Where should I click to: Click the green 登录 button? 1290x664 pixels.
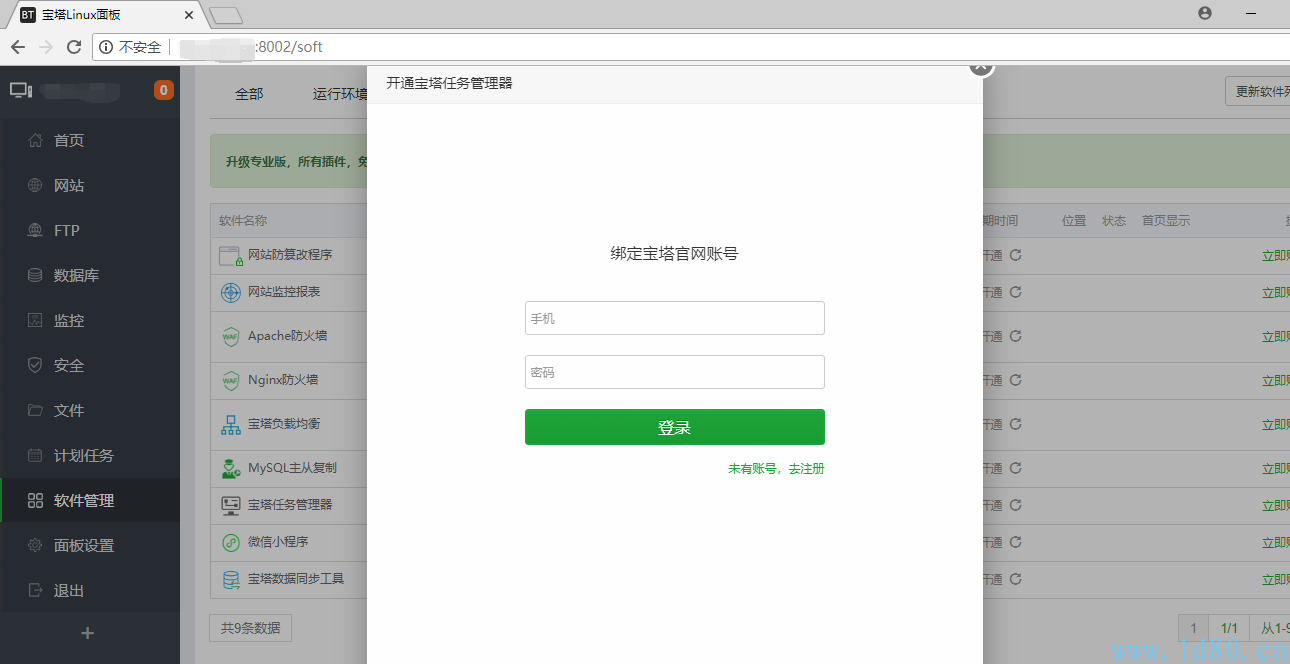(x=675, y=427)
